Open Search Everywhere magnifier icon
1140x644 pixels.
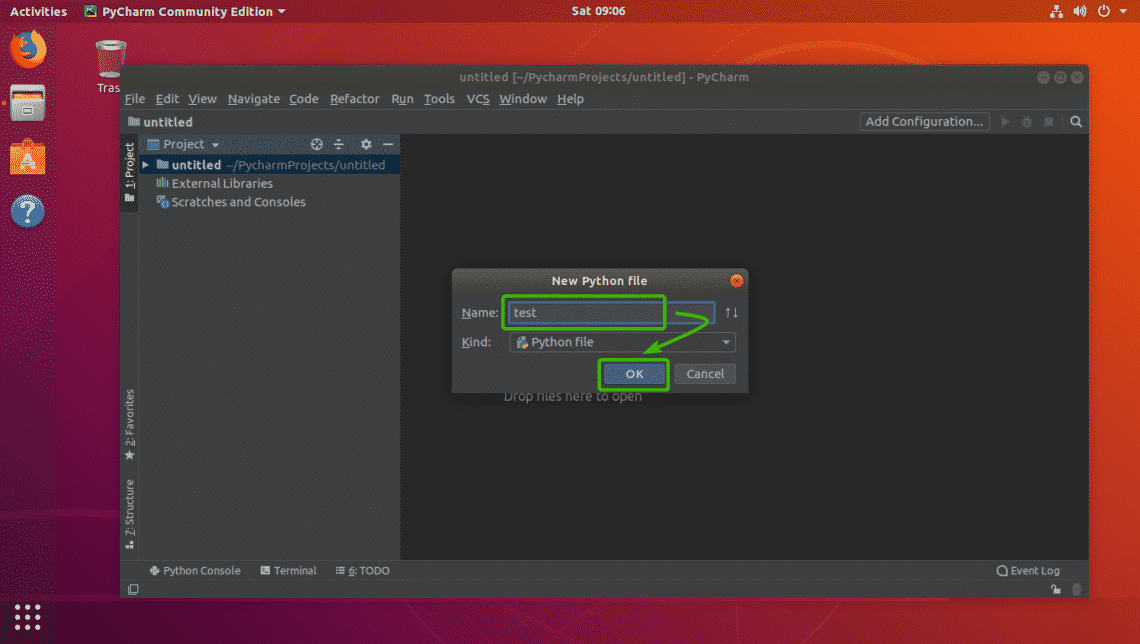(1076, 121)
